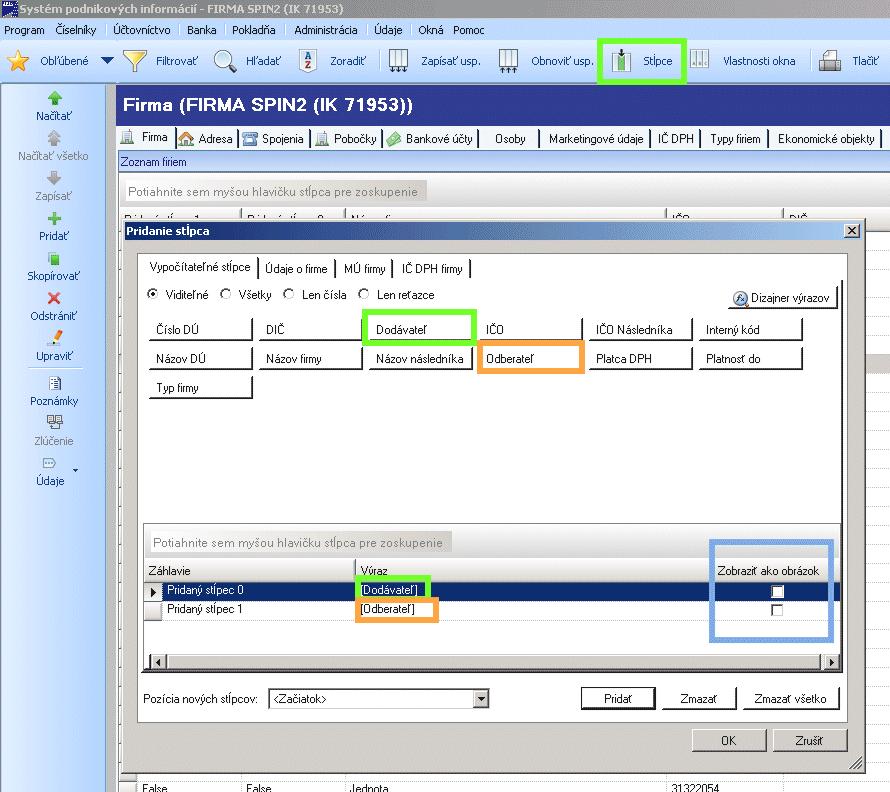Click the Odstrániť red cross icon
The image size is (890, 792).
pyautogui.click(x=54, y=298)
